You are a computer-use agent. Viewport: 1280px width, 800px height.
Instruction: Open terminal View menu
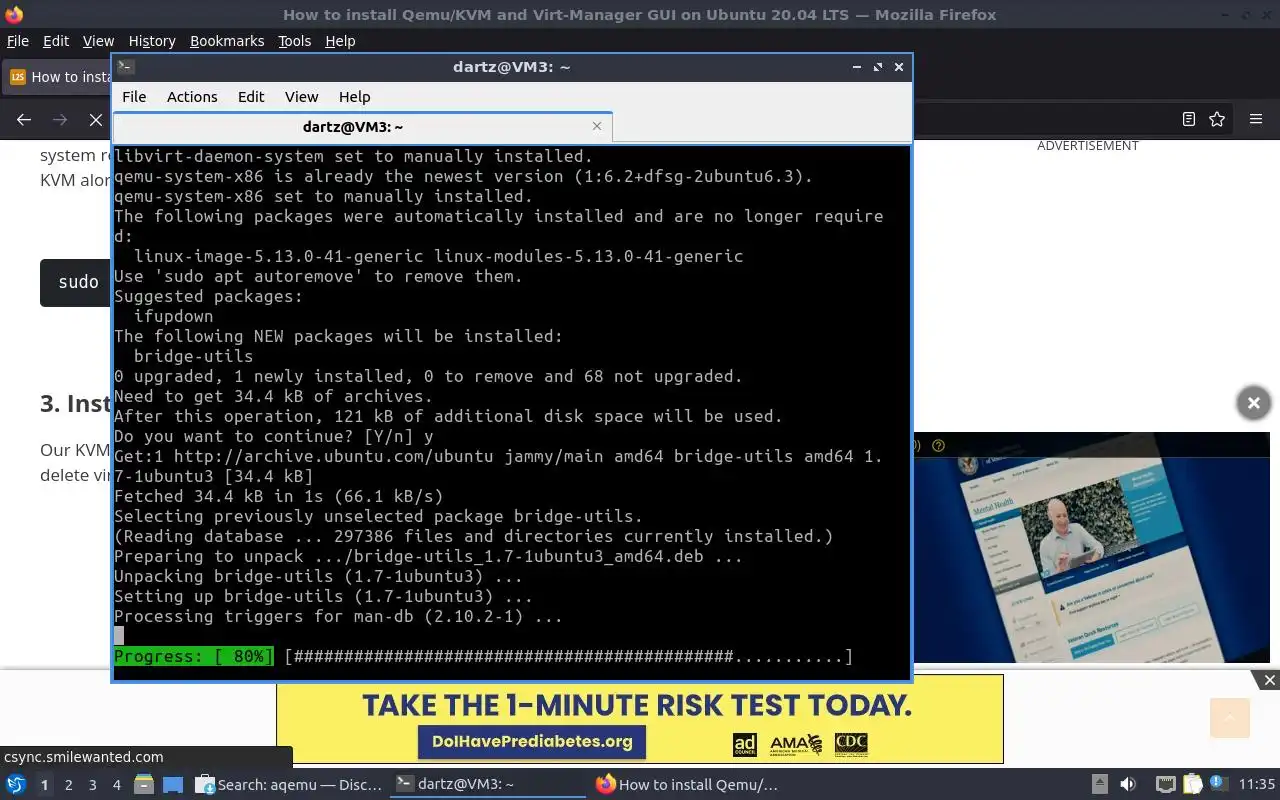301,97
